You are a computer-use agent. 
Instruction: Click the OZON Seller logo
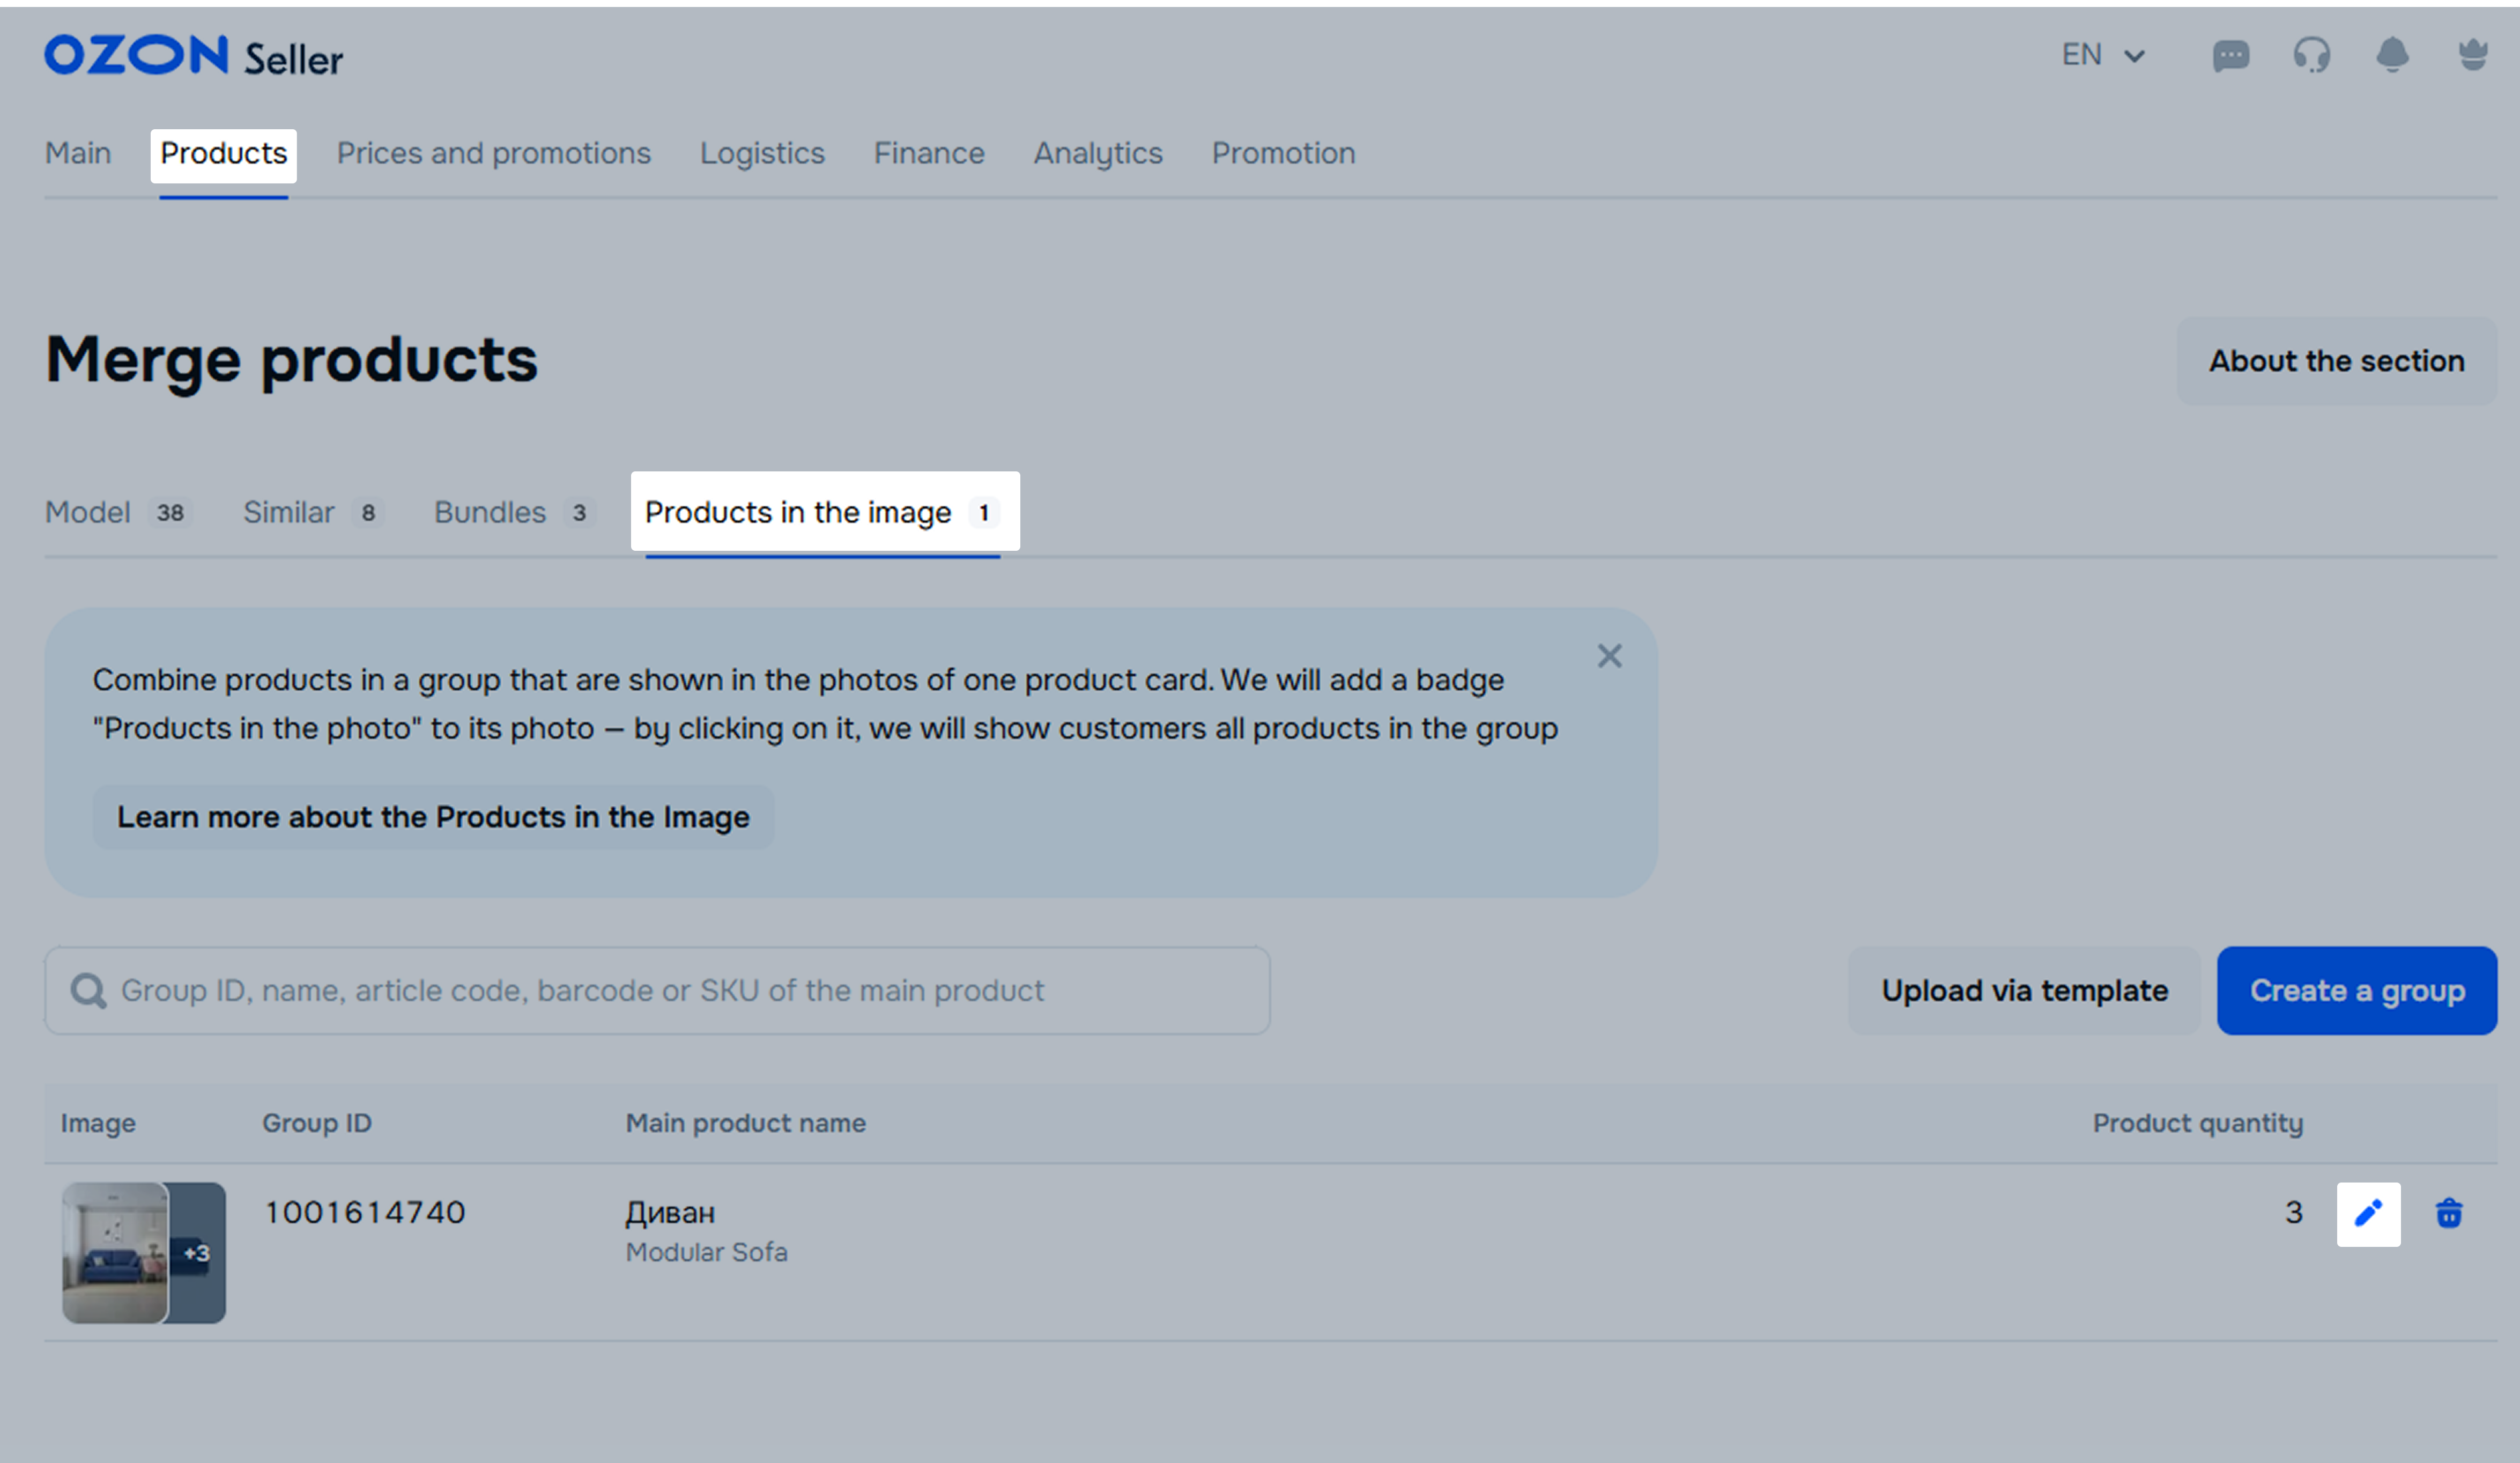194,56
